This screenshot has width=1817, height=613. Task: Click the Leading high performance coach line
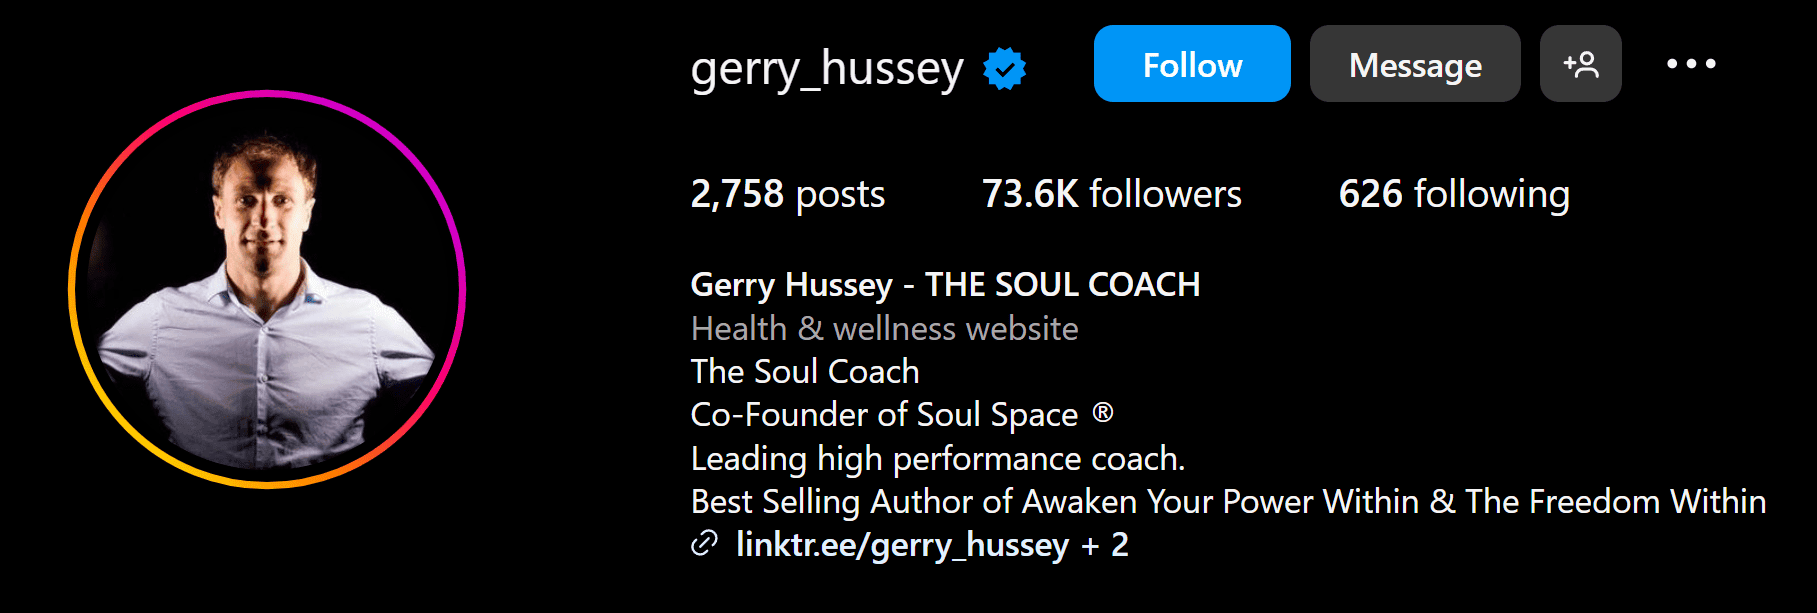pyautogui.click(x=937, y=459)
